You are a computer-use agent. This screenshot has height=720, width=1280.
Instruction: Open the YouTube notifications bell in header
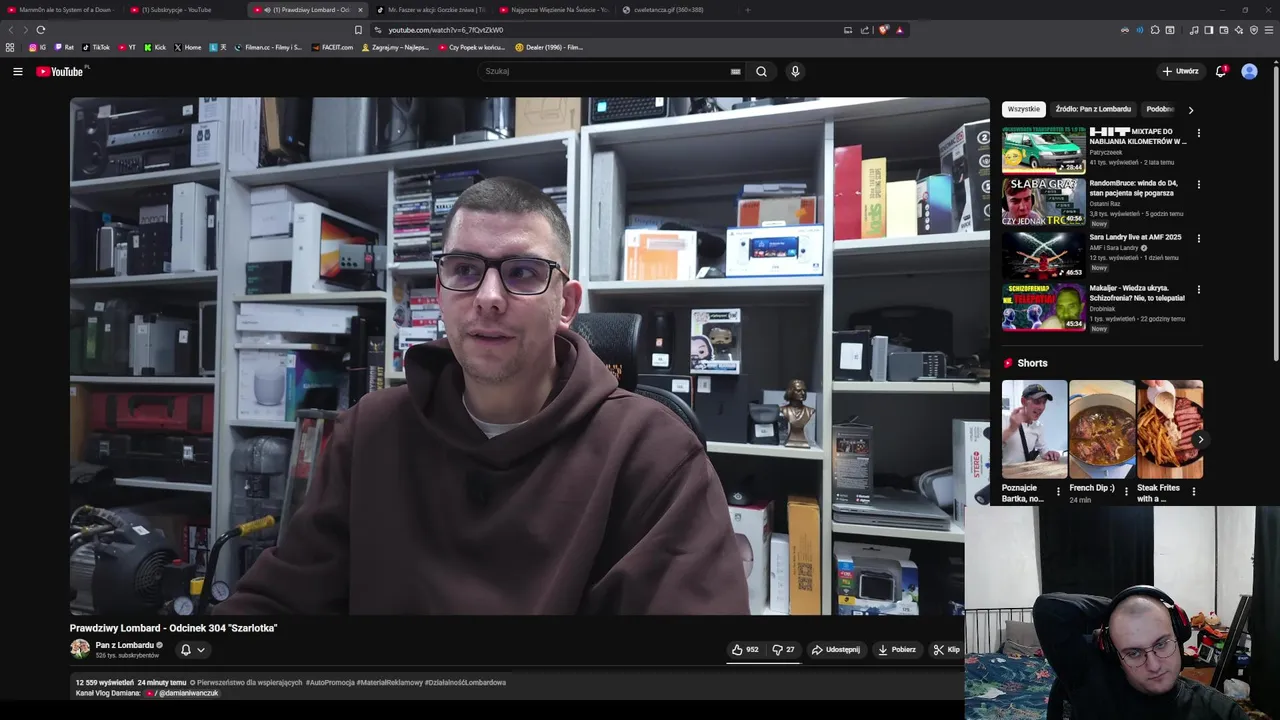click(x=1221, y=71)
